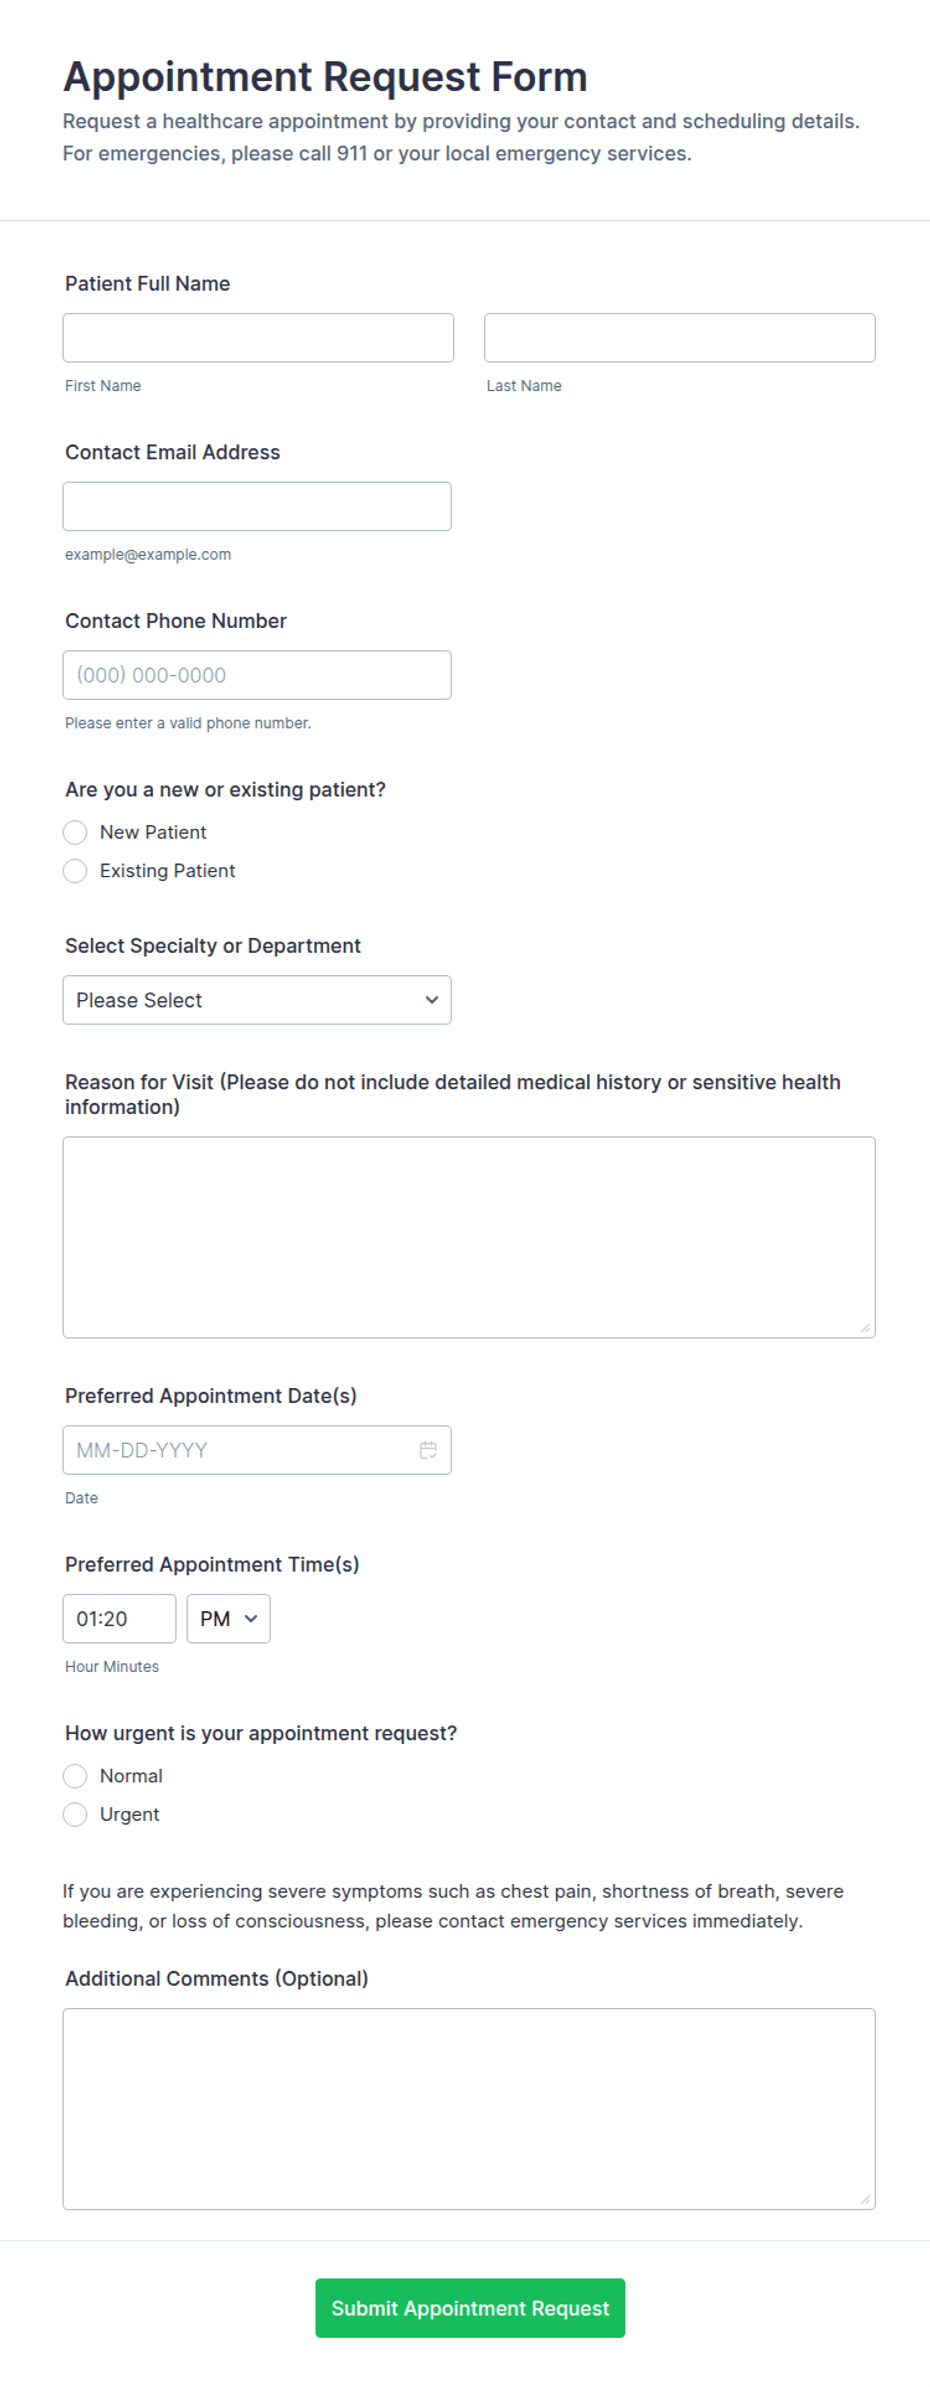This screenshot has height=2387, width=930.
Task: Click the Reason for Visit text area
Action: (x=469, y=1238)
